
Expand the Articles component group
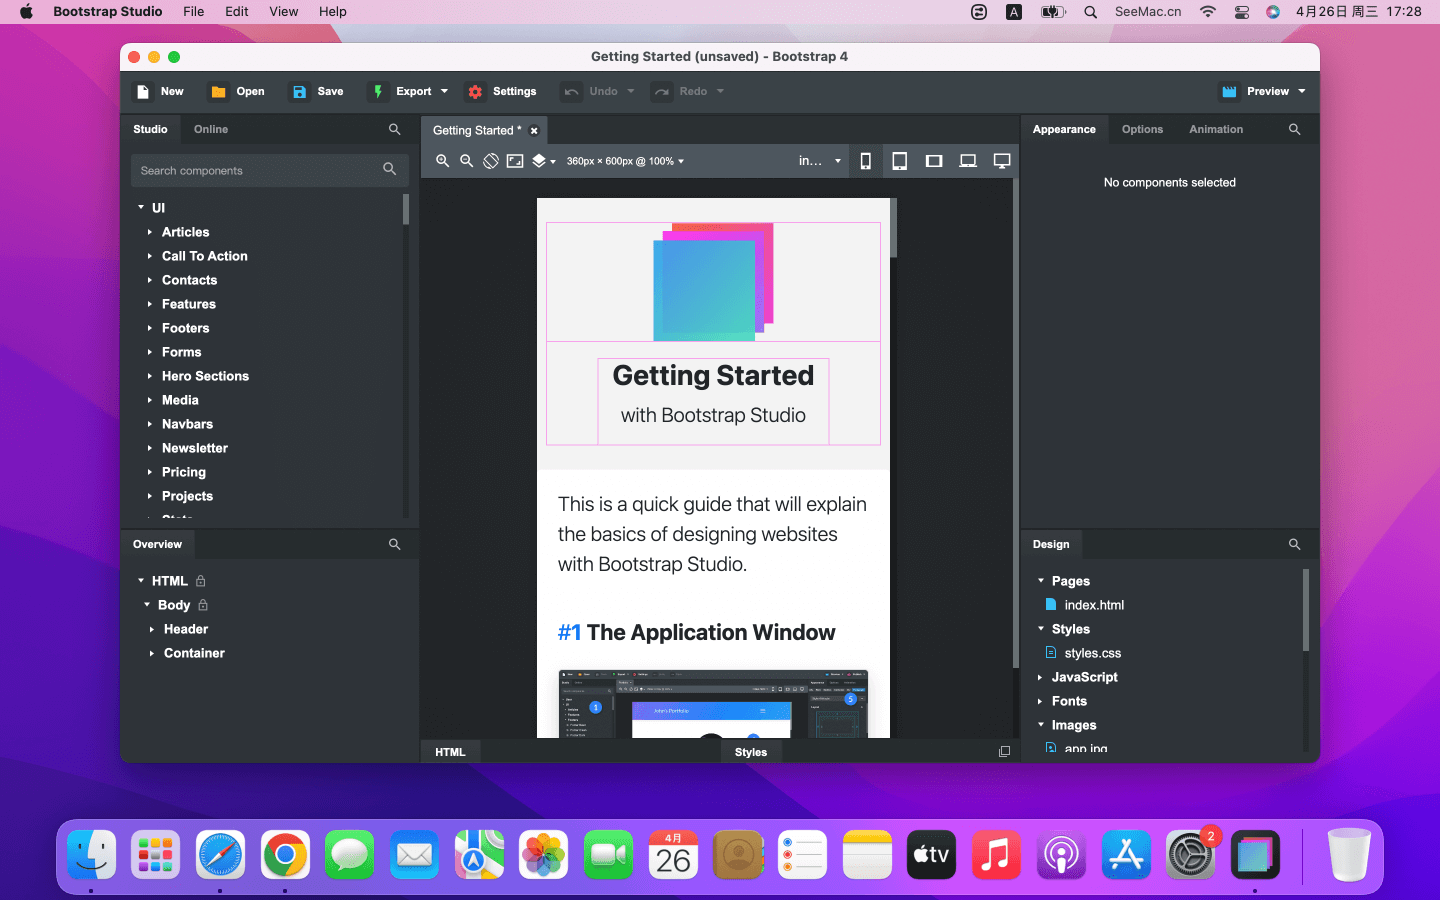[x=150, y=232]
